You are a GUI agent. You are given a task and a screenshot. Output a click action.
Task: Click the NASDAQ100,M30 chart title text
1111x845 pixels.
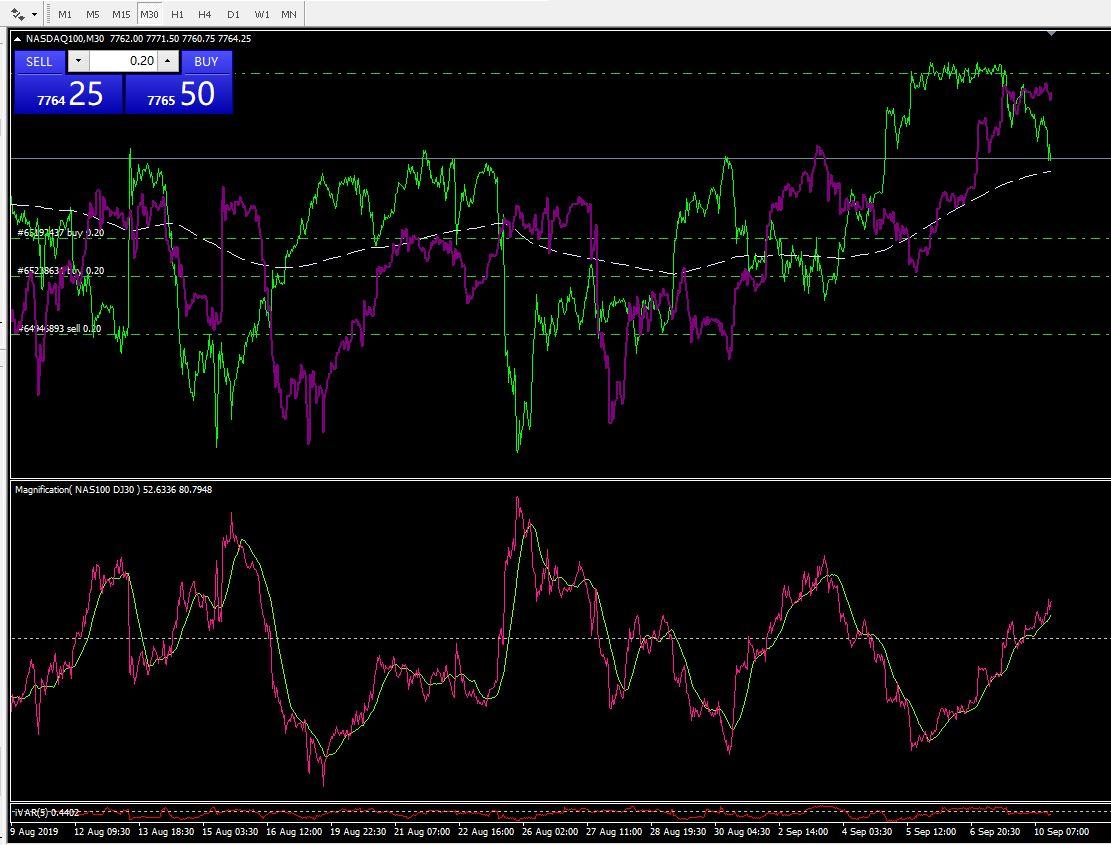67,39
